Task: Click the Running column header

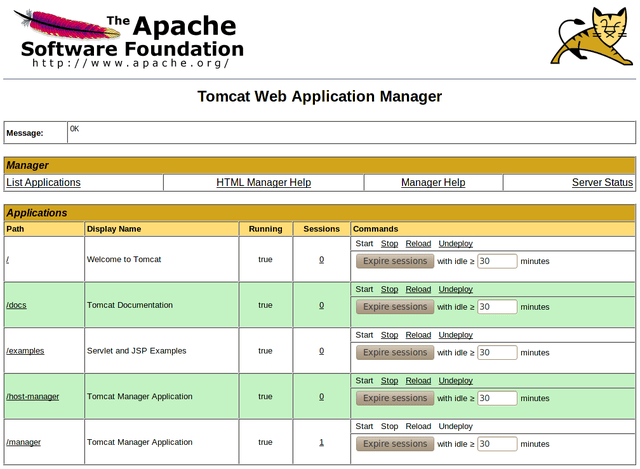Action: pos(266,229)
